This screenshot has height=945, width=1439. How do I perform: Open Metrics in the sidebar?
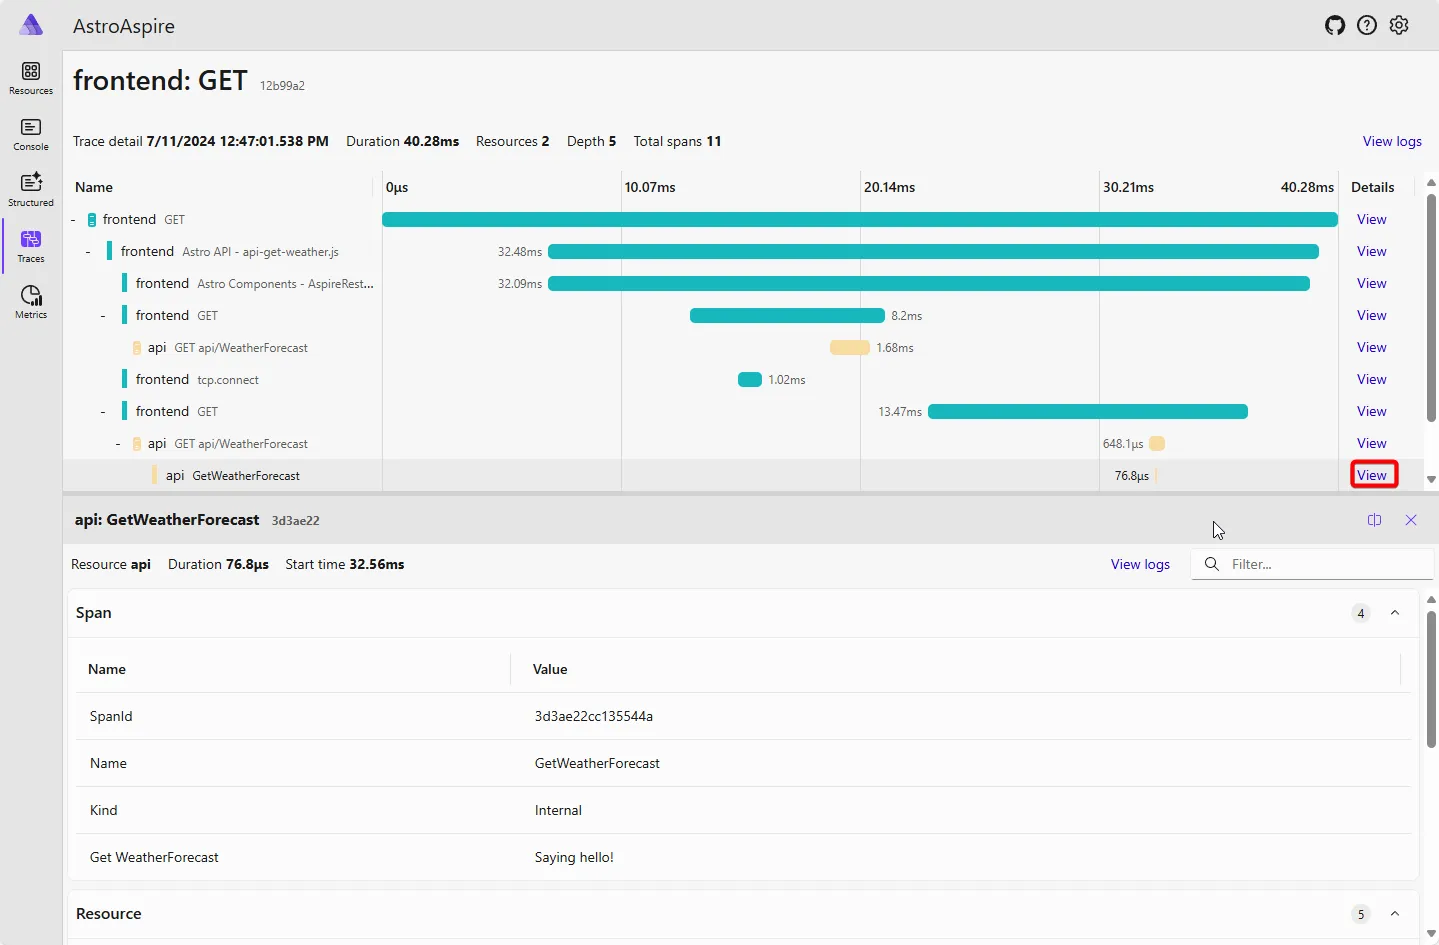(x=31, y=302)
